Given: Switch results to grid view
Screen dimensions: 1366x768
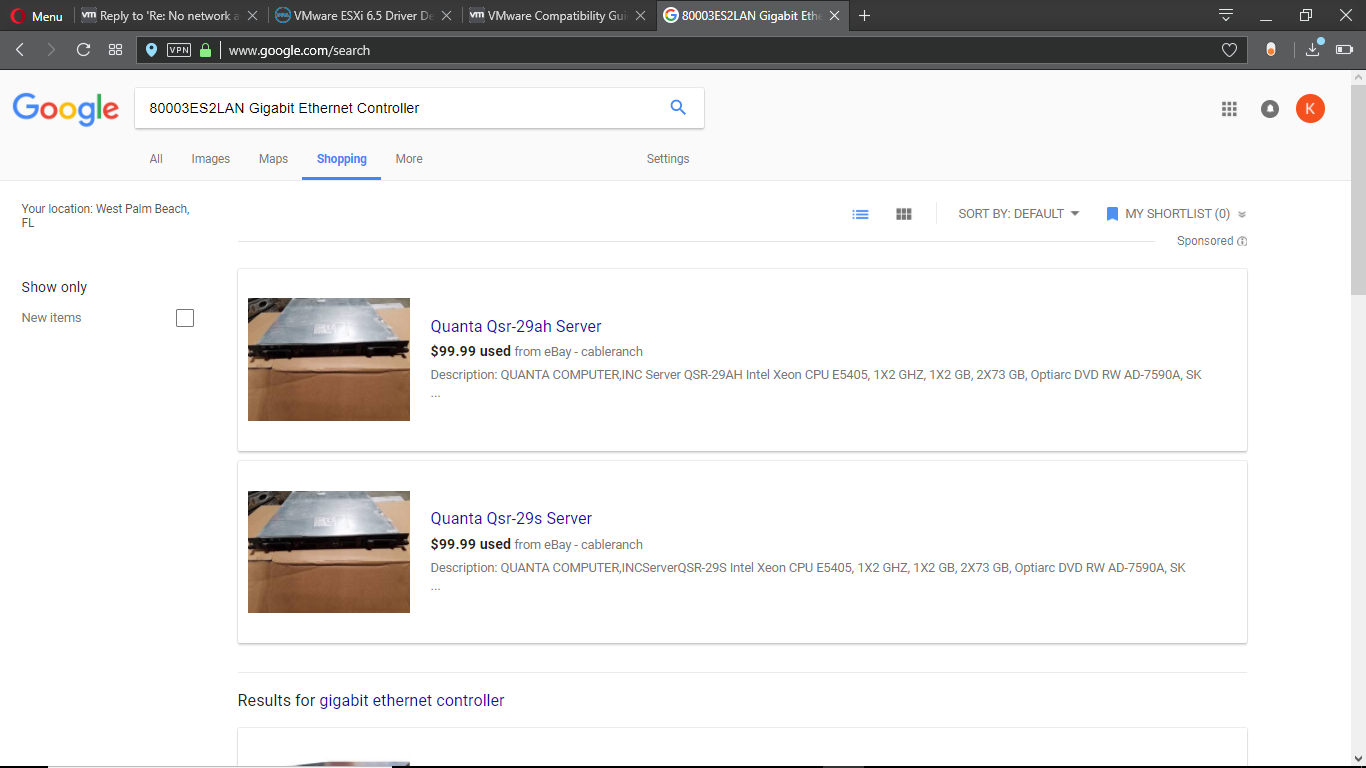Looking at the screenshot, I should point(904,214).
